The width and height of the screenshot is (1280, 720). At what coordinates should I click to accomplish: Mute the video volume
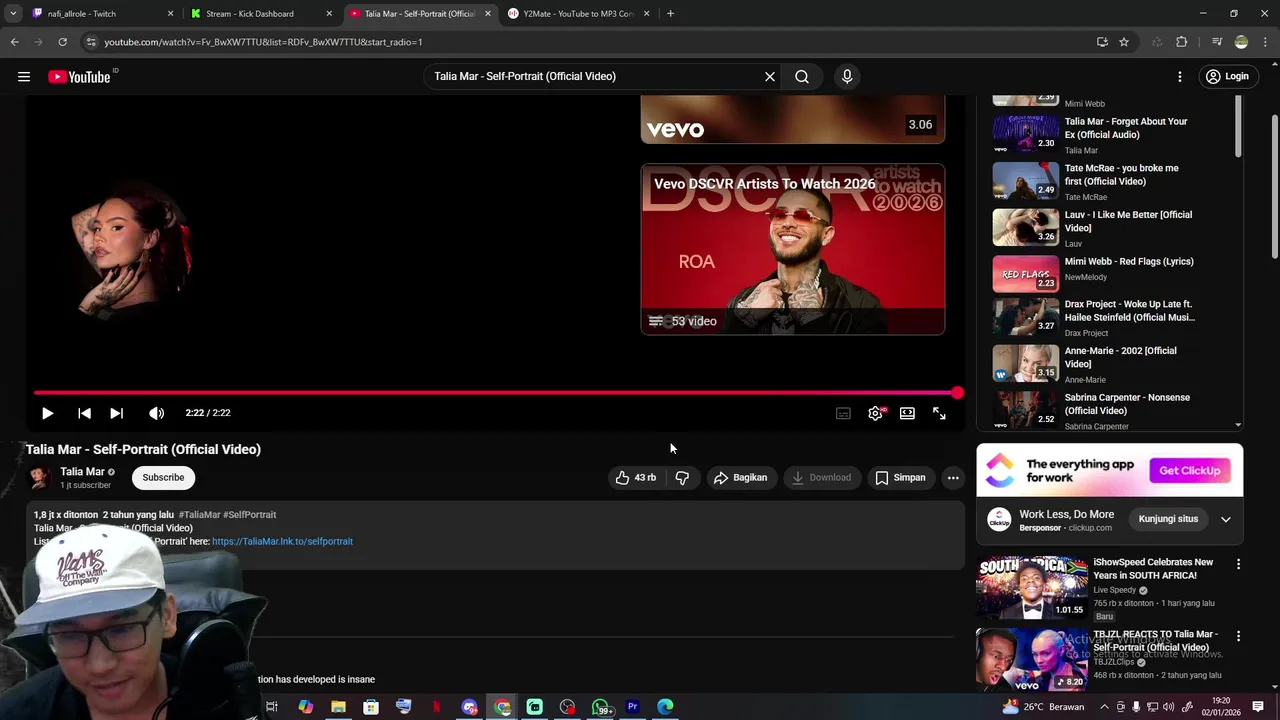coord(156,413)
